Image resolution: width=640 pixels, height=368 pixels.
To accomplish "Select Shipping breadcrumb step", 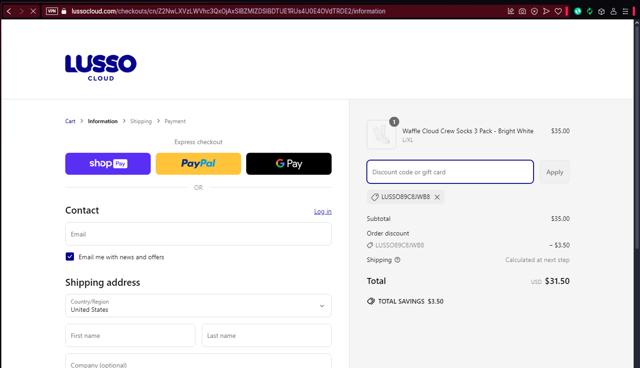I will click(x=141, y=121).
